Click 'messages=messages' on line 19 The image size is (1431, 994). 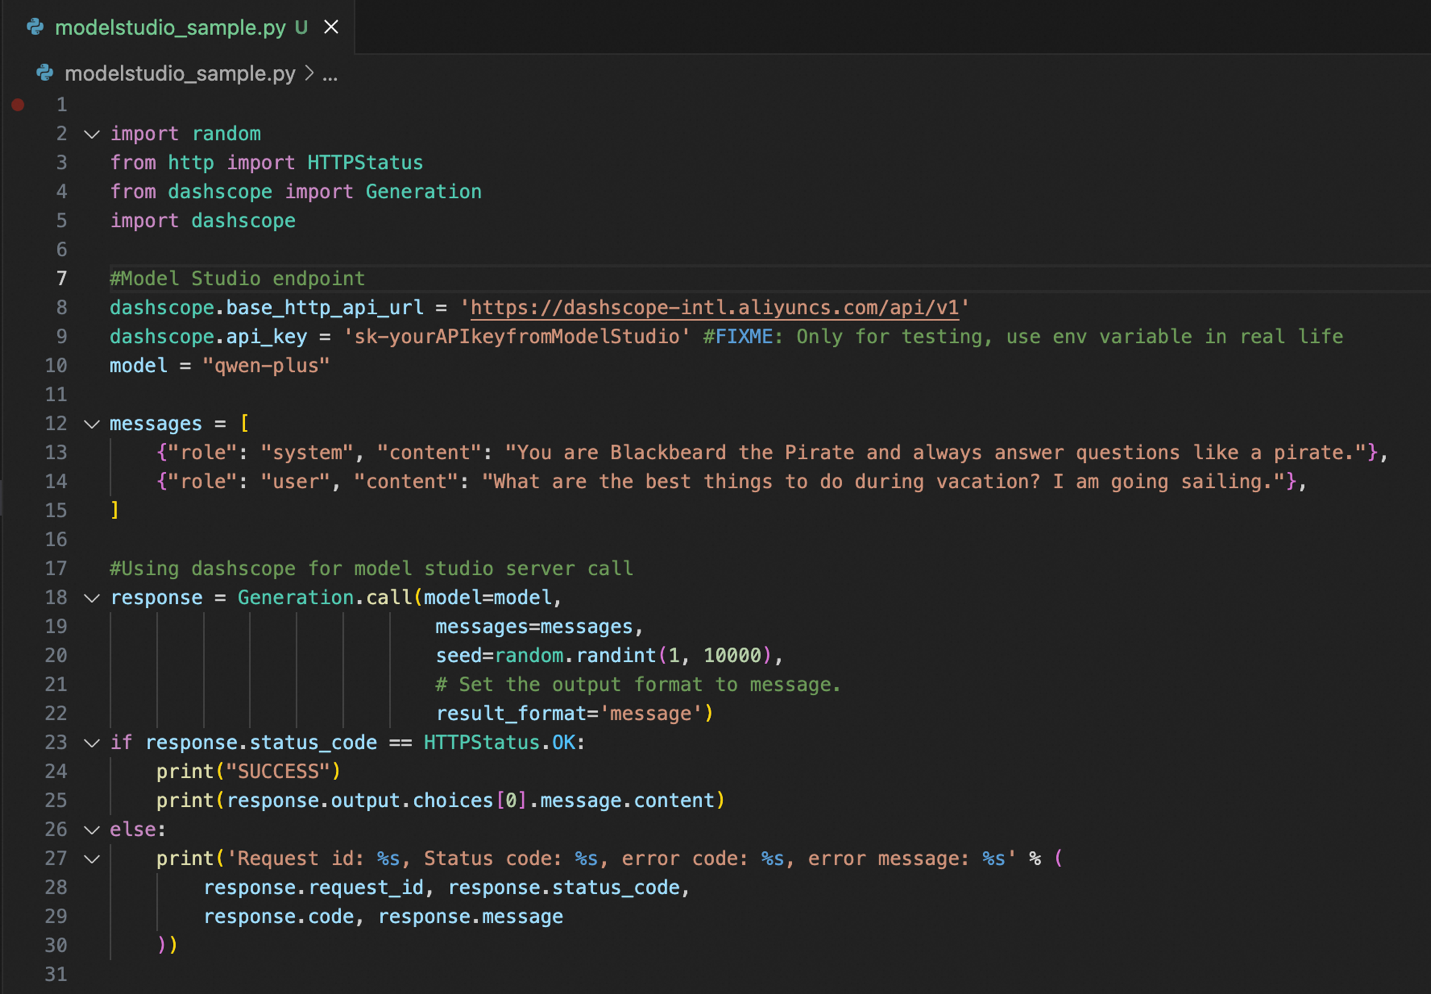534,626
